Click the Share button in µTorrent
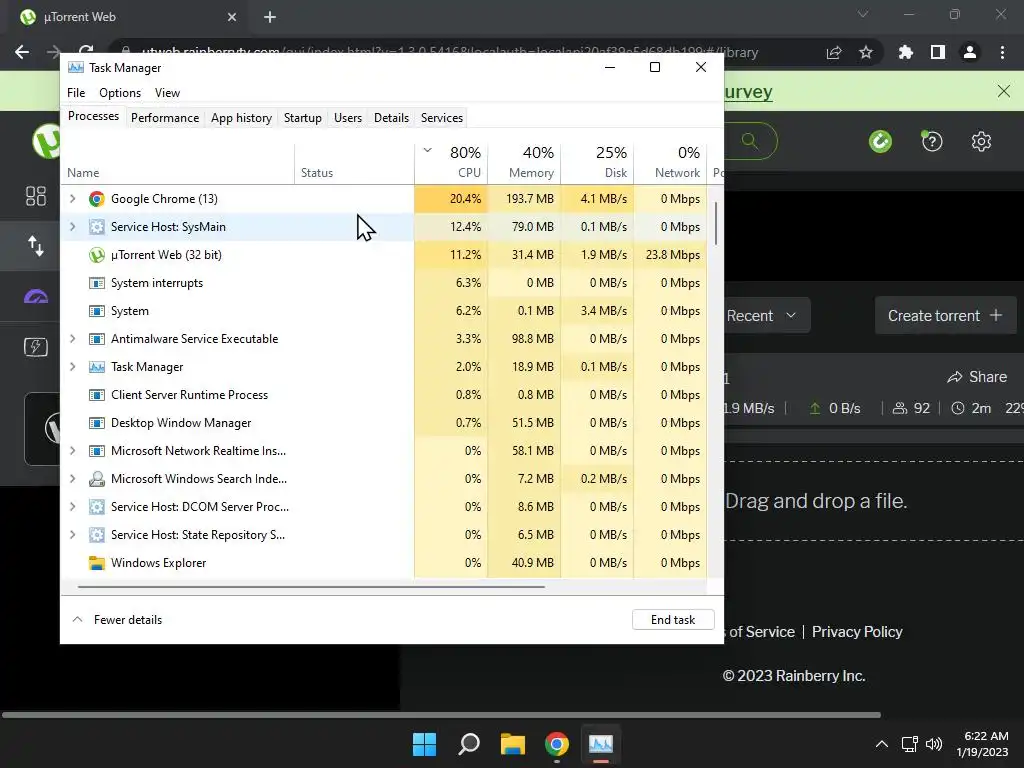The height and width of the screenshot is (768, 1024). click(977, 377)
